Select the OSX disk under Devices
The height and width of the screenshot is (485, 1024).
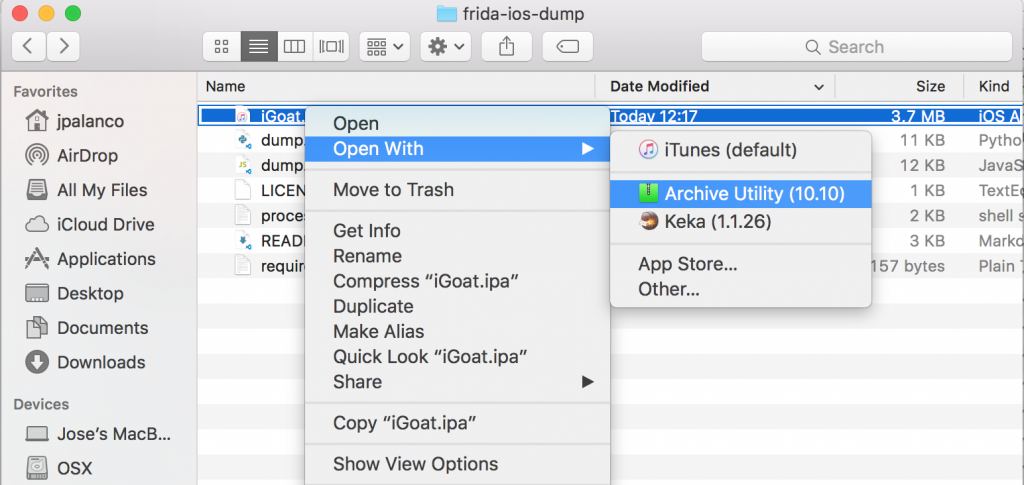pyautogui.click(x=58, y=468)
